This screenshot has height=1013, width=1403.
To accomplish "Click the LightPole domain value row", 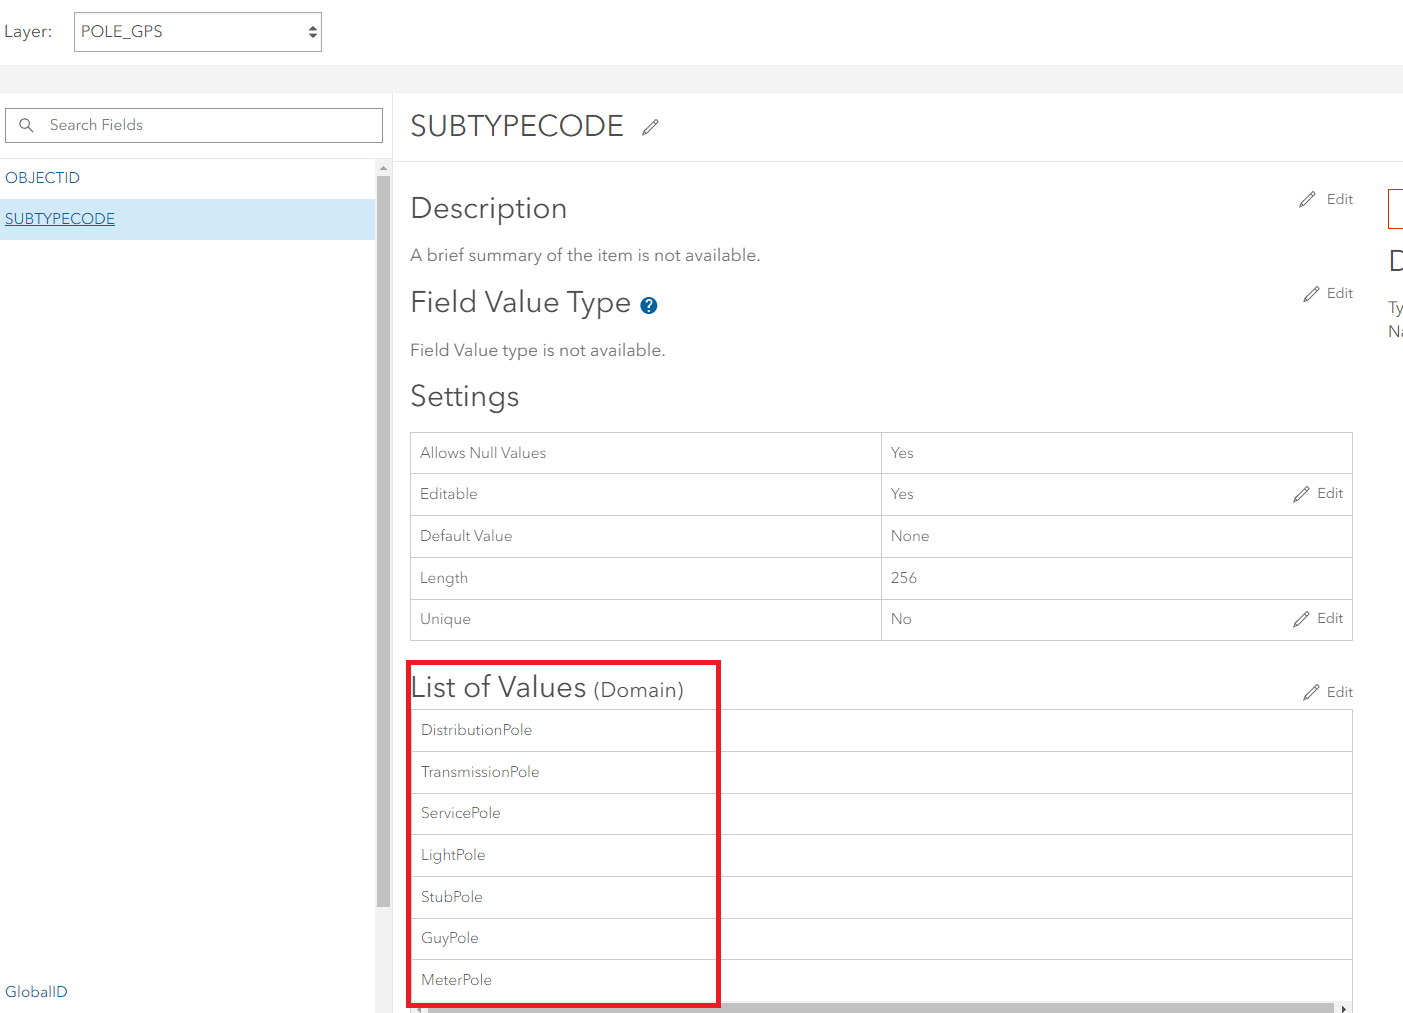I will (453, 855).
